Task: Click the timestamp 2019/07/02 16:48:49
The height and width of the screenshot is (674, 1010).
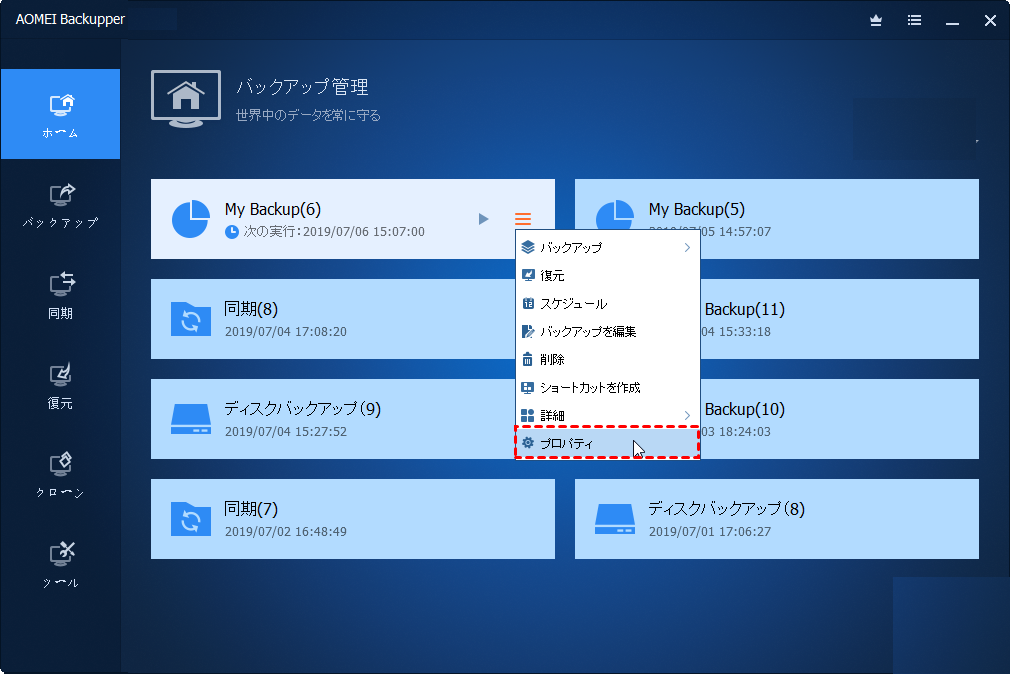Action: [285, 532]
